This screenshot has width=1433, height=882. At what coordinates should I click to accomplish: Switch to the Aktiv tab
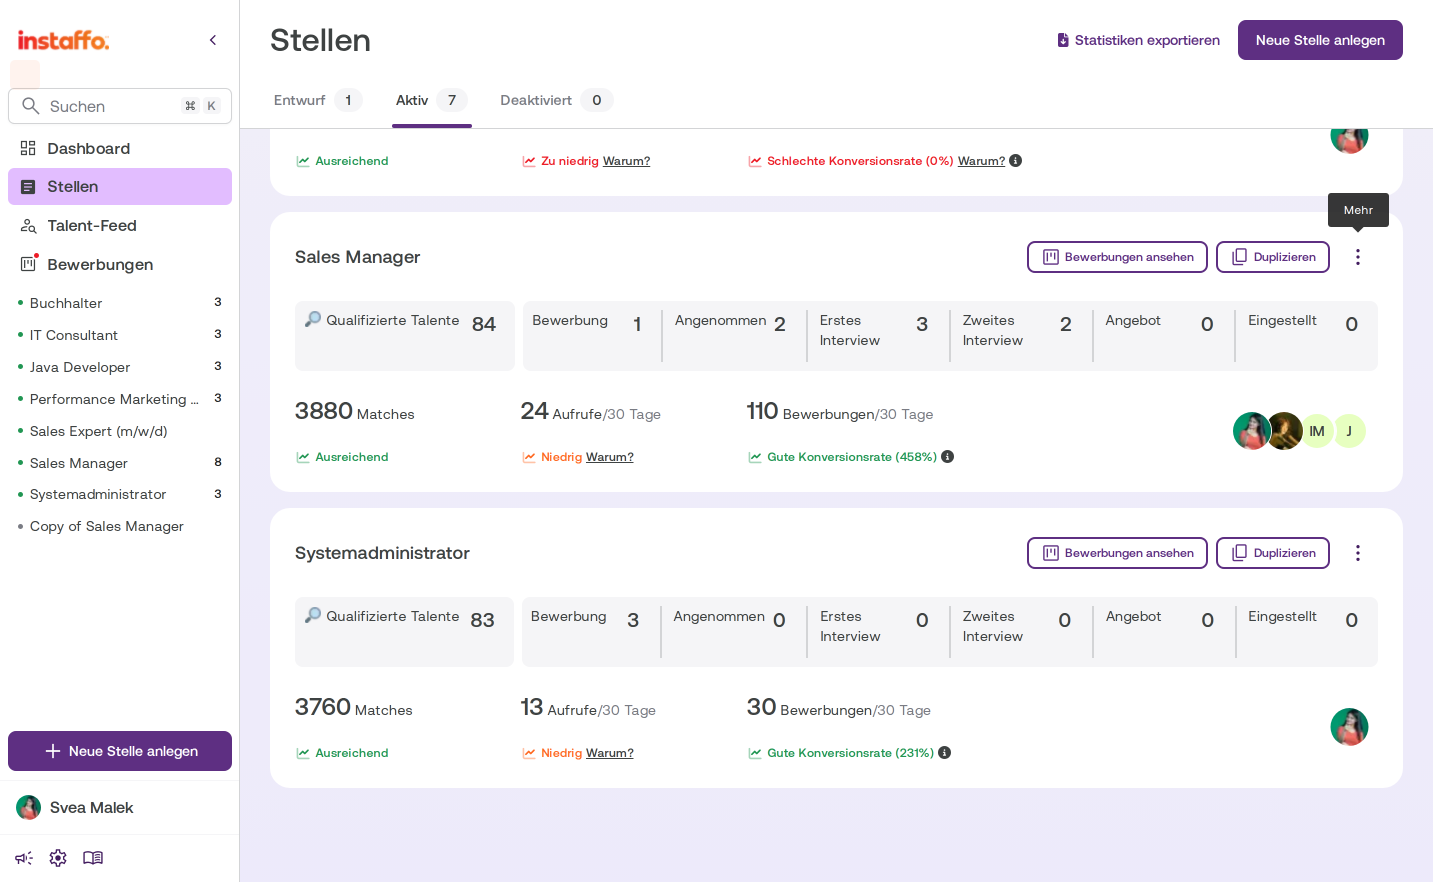tap(432, 100)
